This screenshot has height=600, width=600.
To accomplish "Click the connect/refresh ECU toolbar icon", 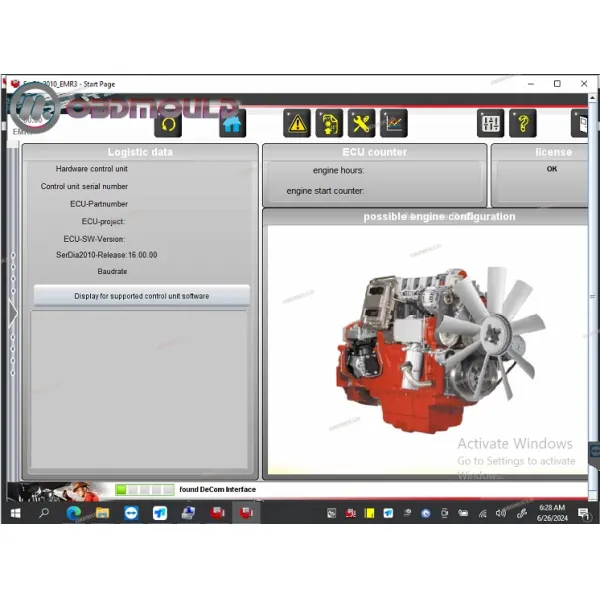I will [x=168, y=123].
